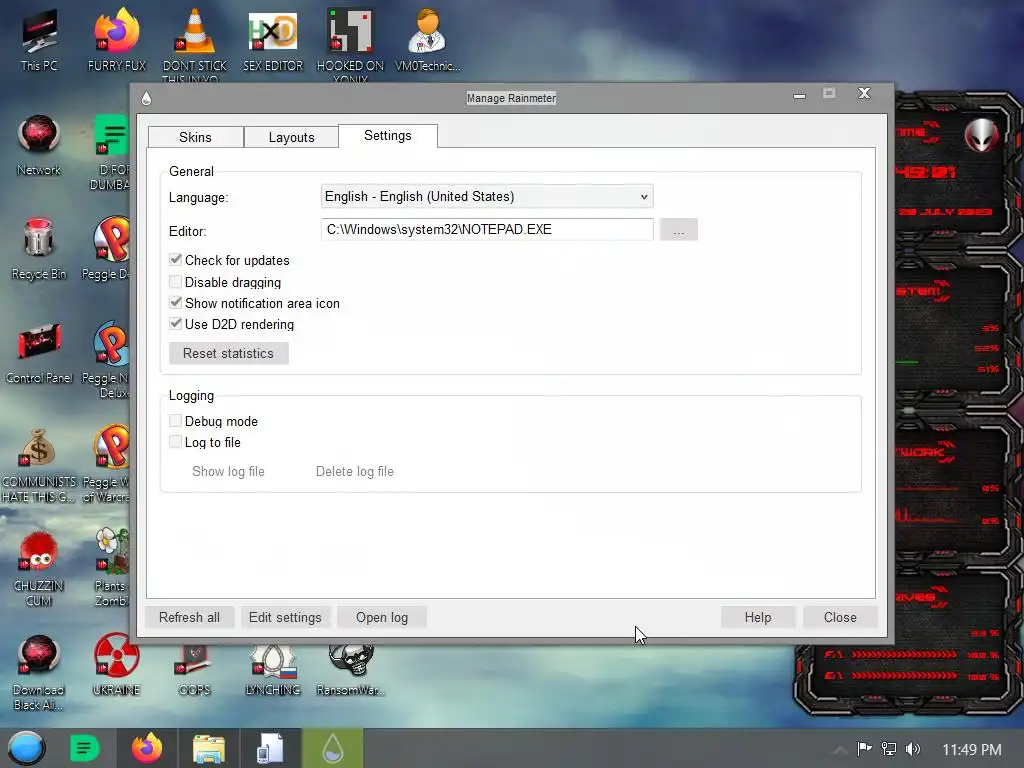Toggle Use D2D rendering checkbox
Image resolution: width=1024 pixels, height=768 pixels.
coord(175,323)
